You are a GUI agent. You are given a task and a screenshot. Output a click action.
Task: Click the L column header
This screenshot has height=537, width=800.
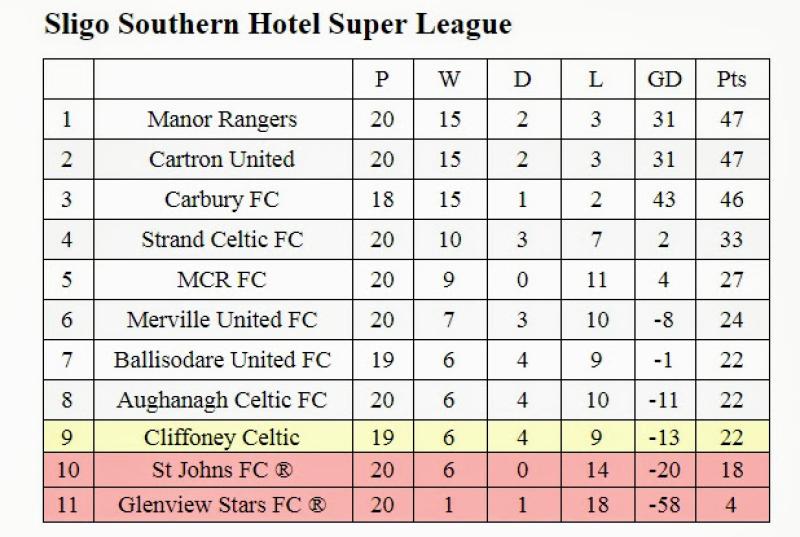point(596,80)
